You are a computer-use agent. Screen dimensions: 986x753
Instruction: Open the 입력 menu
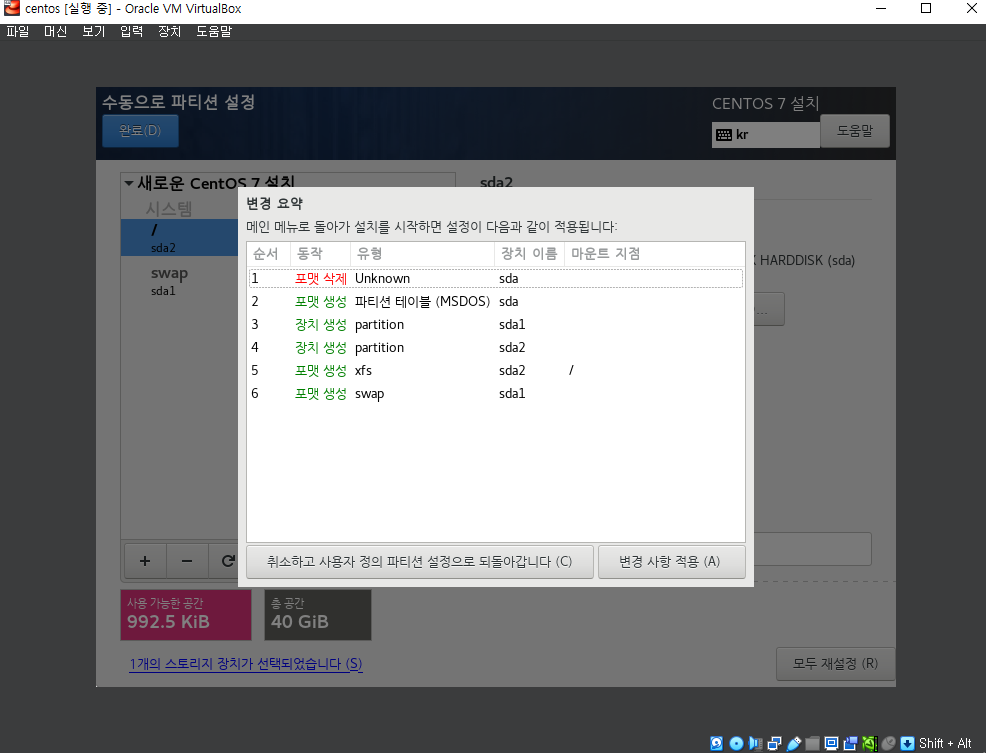pyautogui.click(x=131, y=31)
